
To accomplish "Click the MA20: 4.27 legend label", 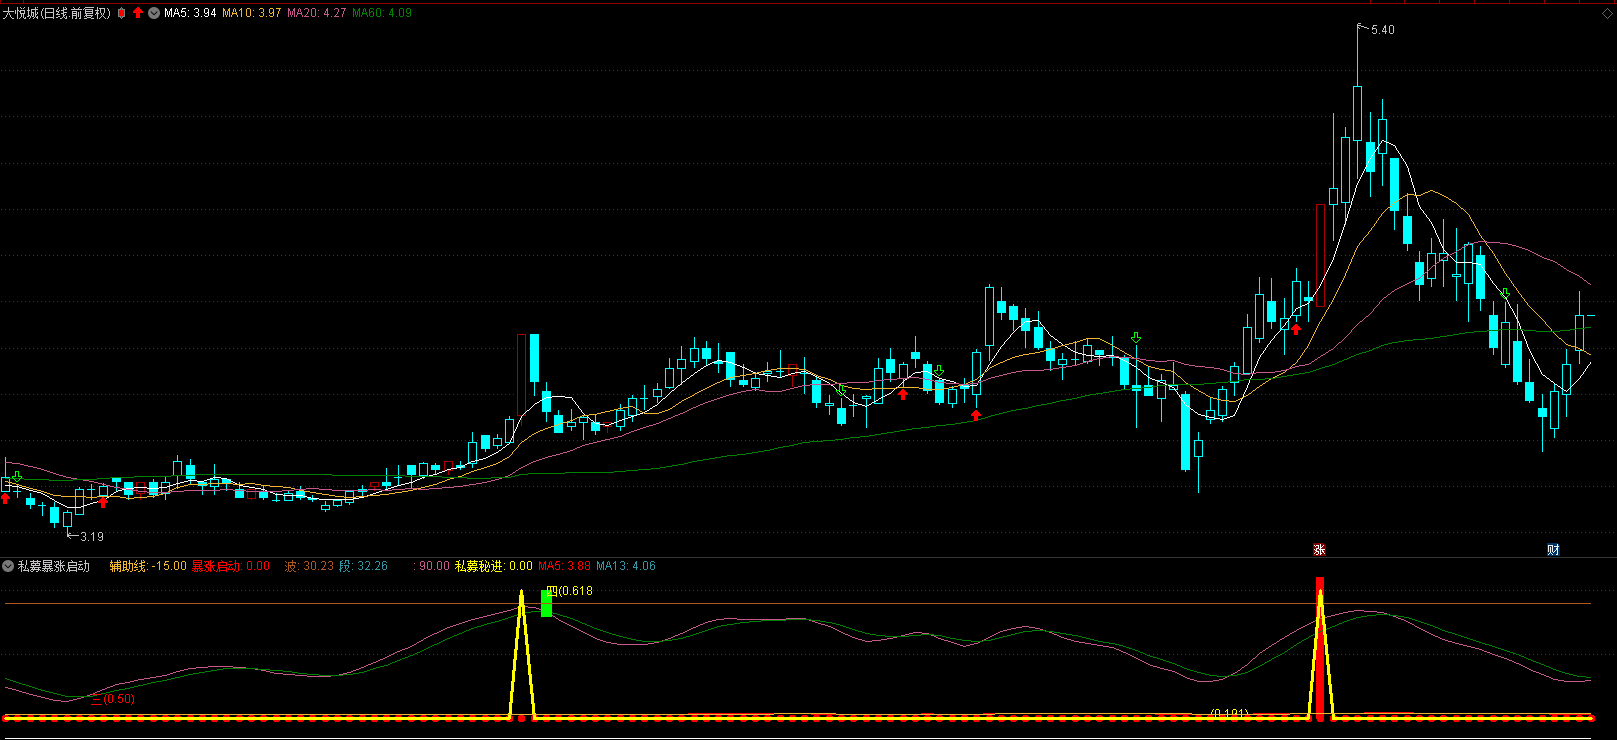I will (316, 13).
